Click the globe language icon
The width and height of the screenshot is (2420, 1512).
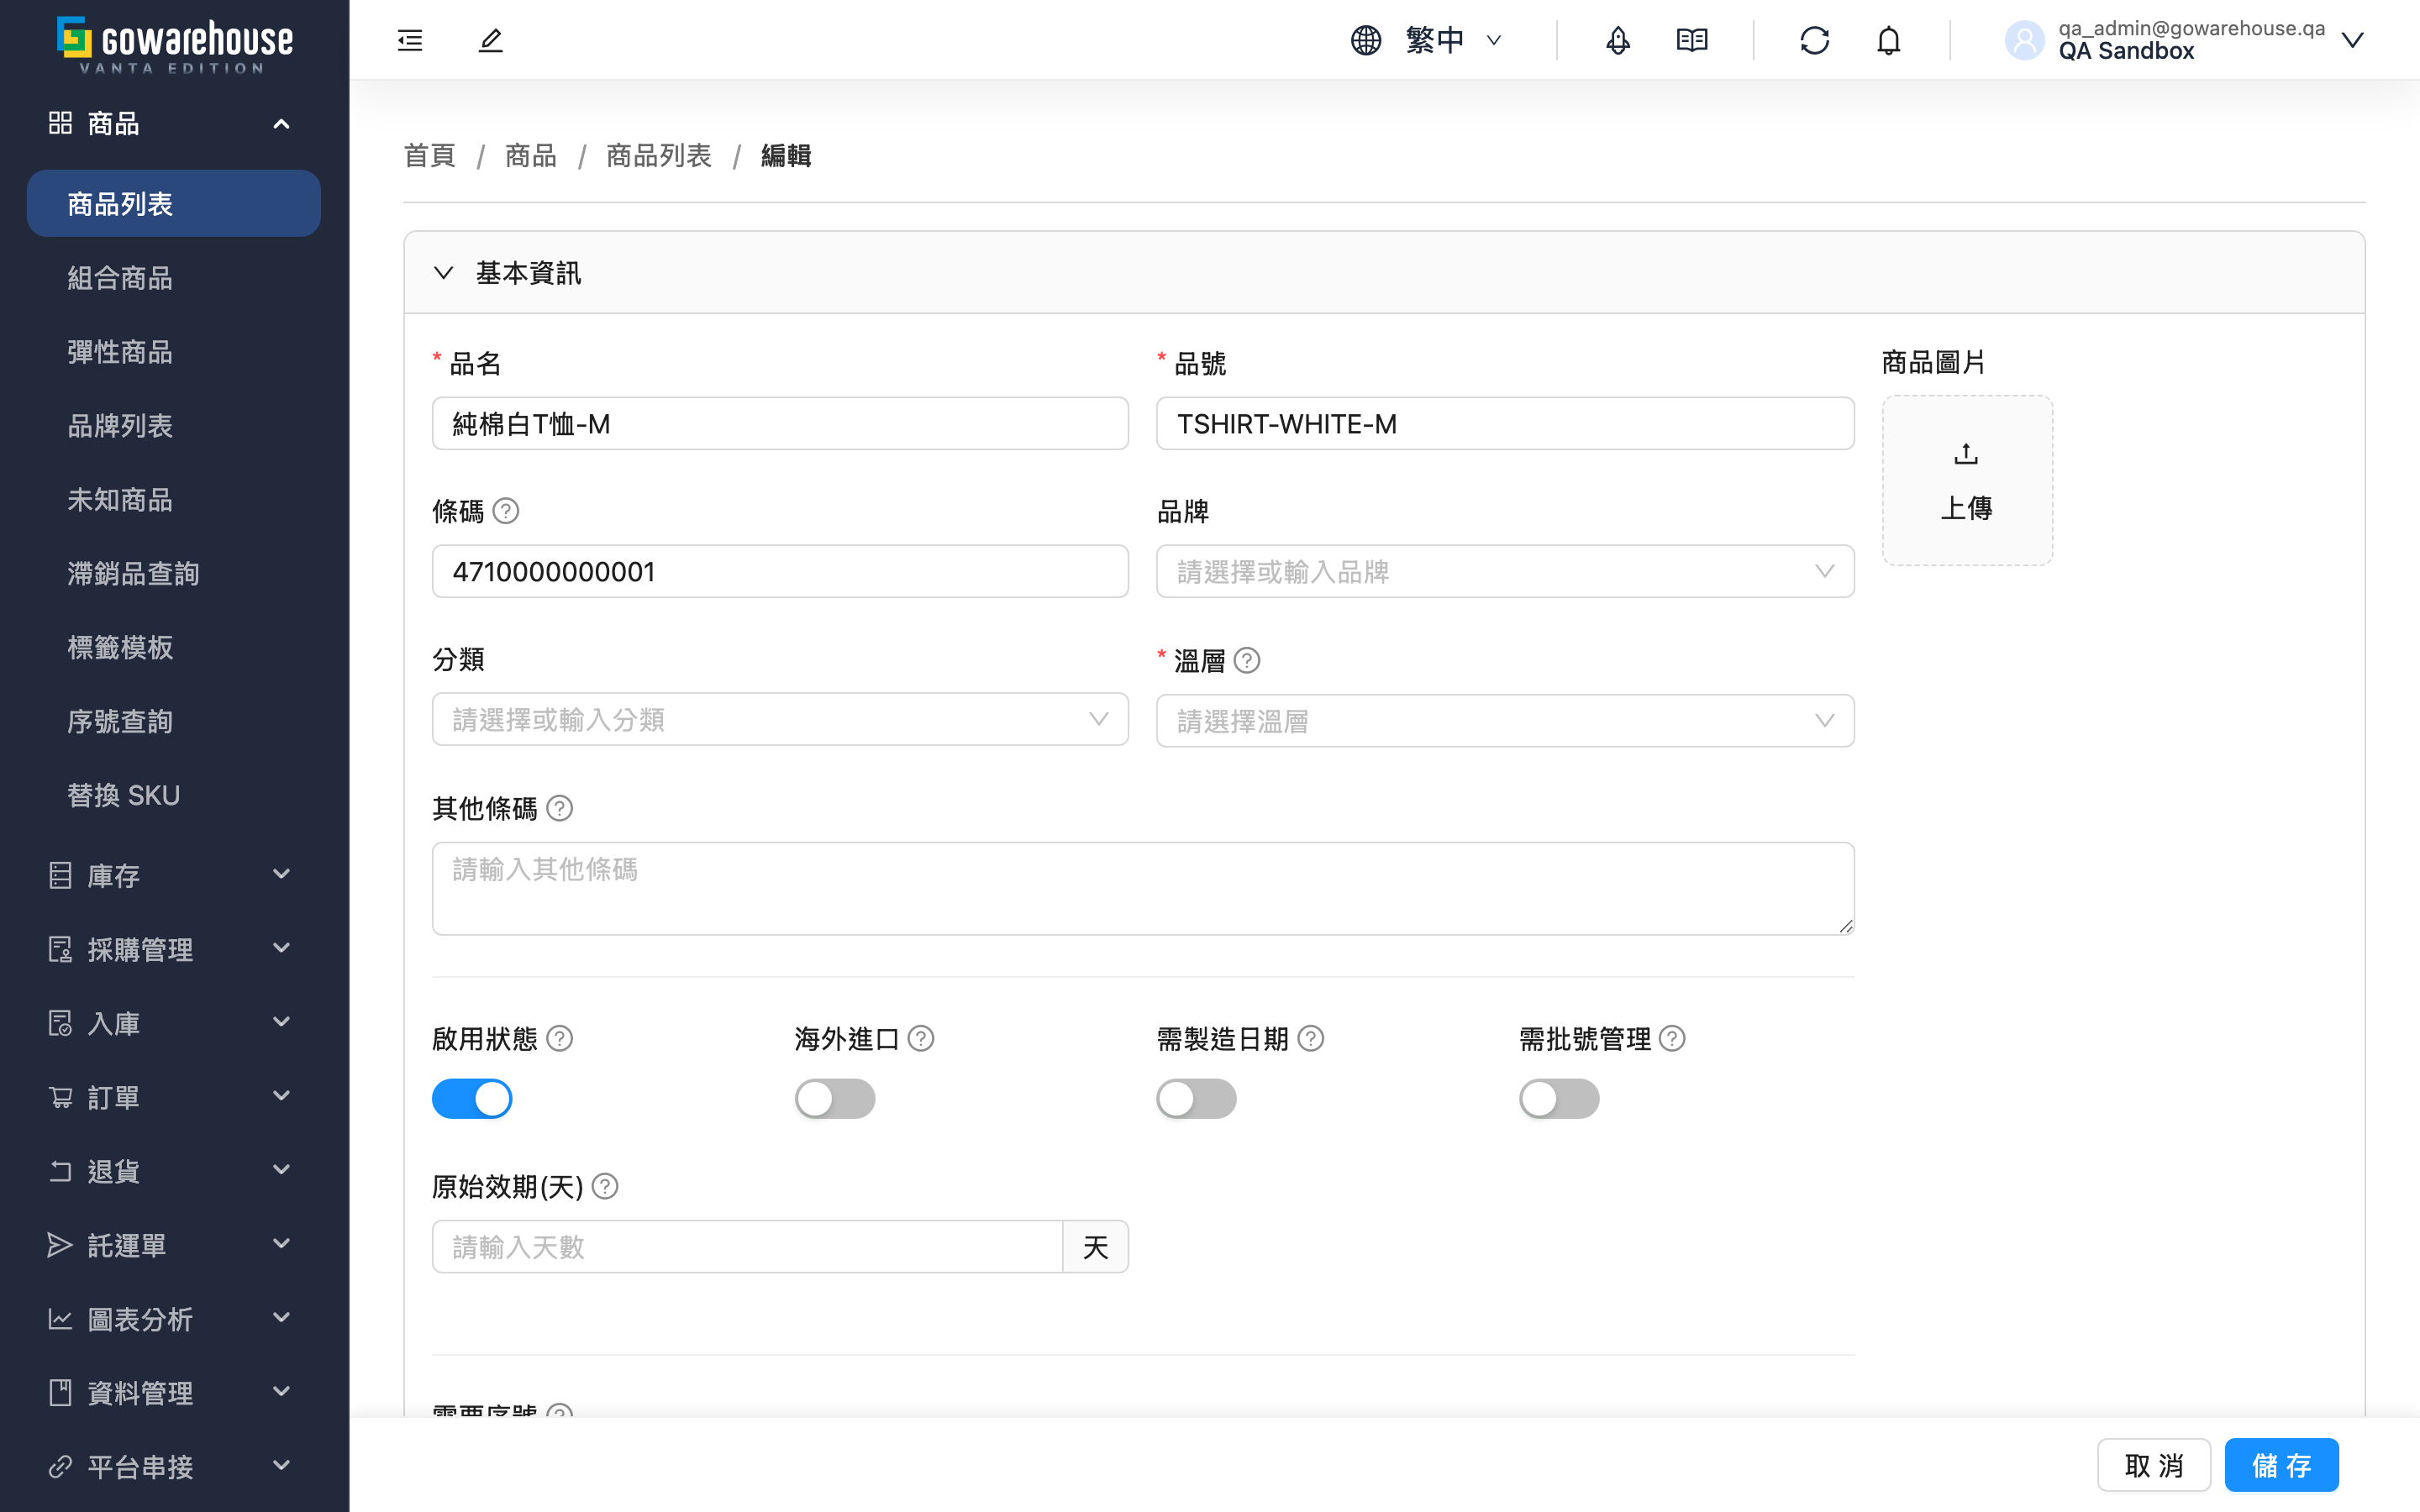(1366, 40)
